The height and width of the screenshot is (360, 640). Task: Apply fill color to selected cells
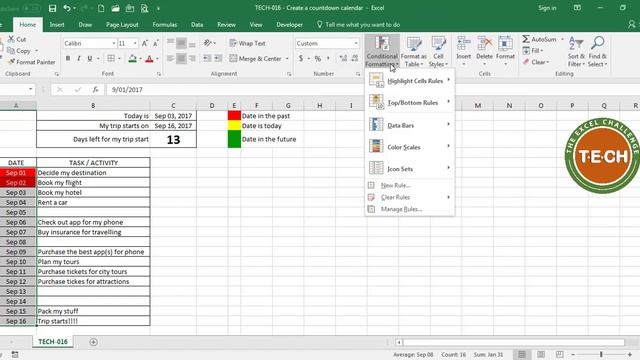pos(132,58)
